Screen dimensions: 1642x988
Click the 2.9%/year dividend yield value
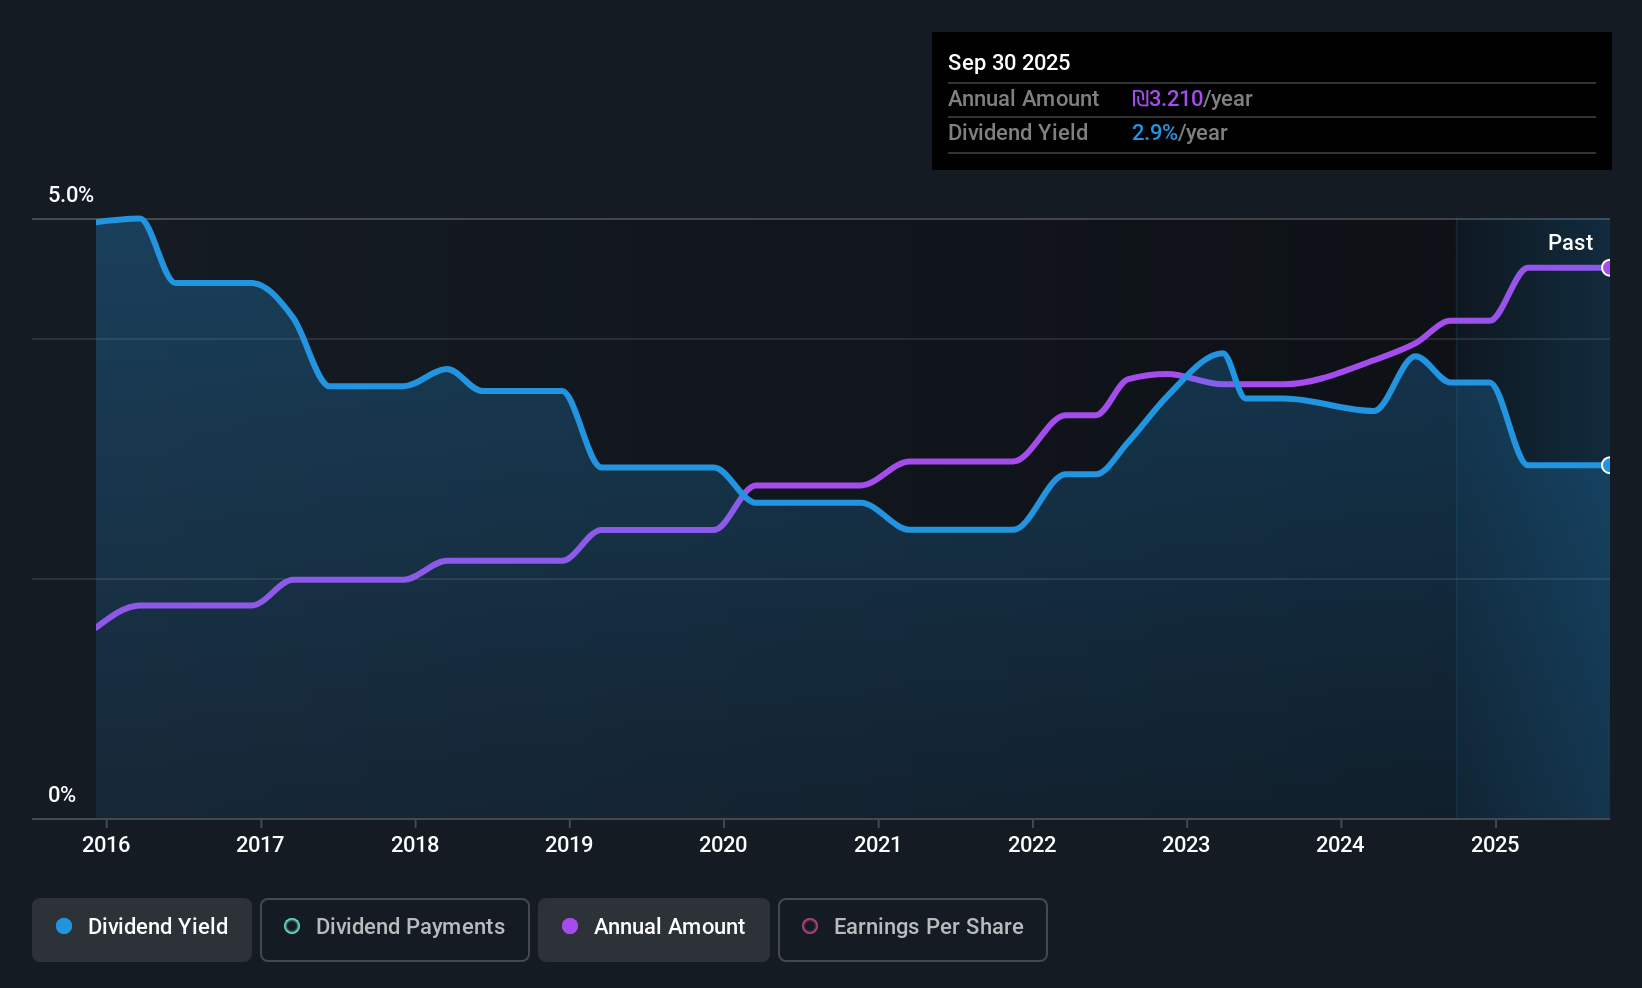pyautogui.click(x=1179, y=133)
